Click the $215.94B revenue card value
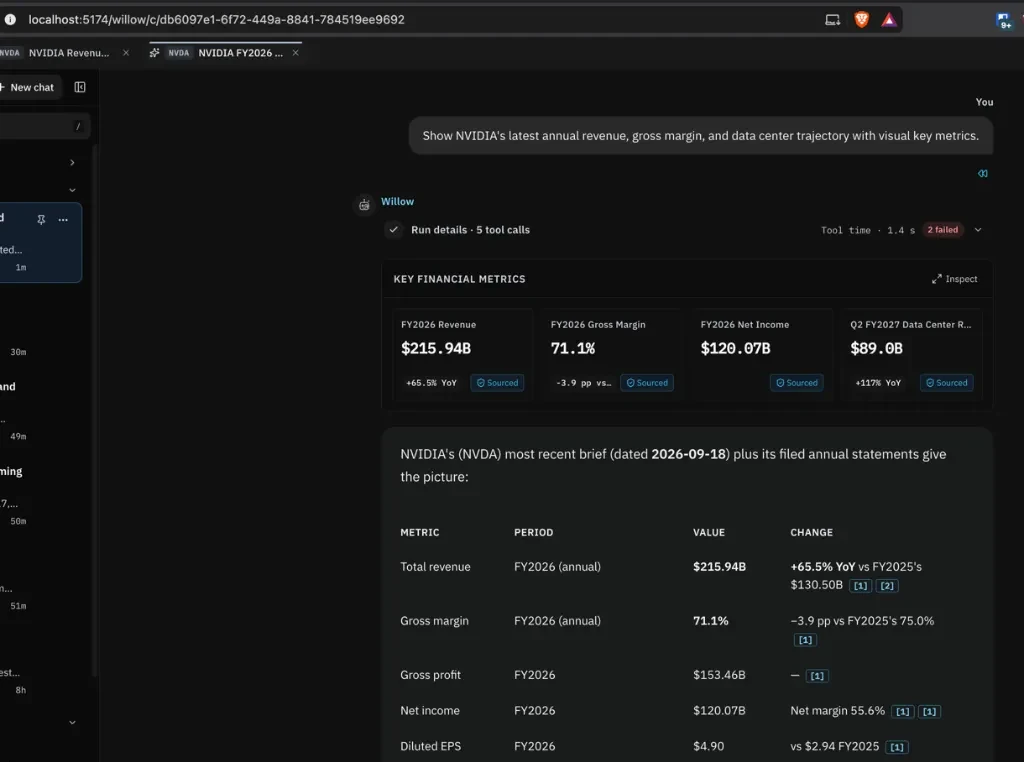The height and width of the screenshot is (762, 1024). point(436,349)
